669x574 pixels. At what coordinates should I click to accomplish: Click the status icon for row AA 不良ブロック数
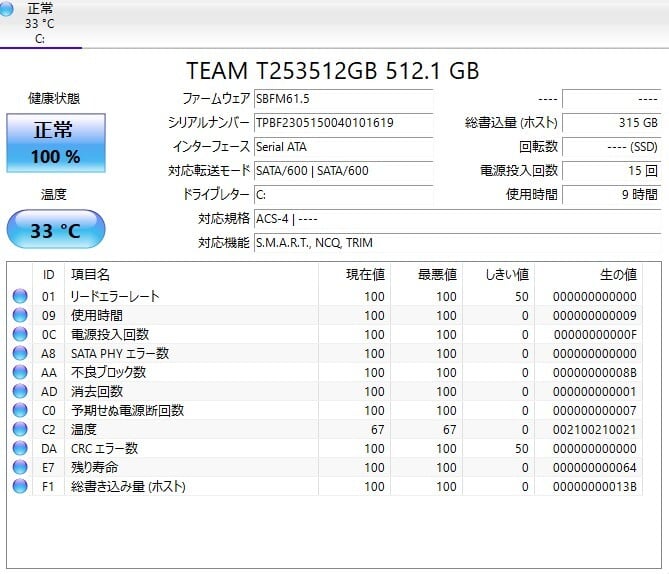coord(20,372)
